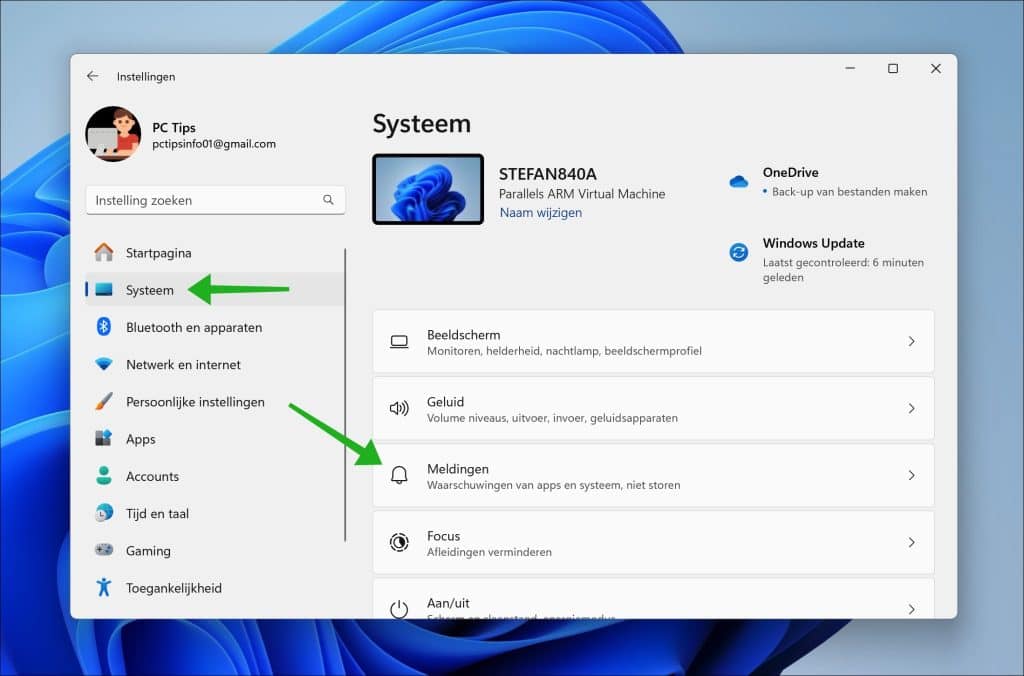Screen dimensions: 1024x676
Task: Expand Meldingen using its chevron
Action: 911,475
